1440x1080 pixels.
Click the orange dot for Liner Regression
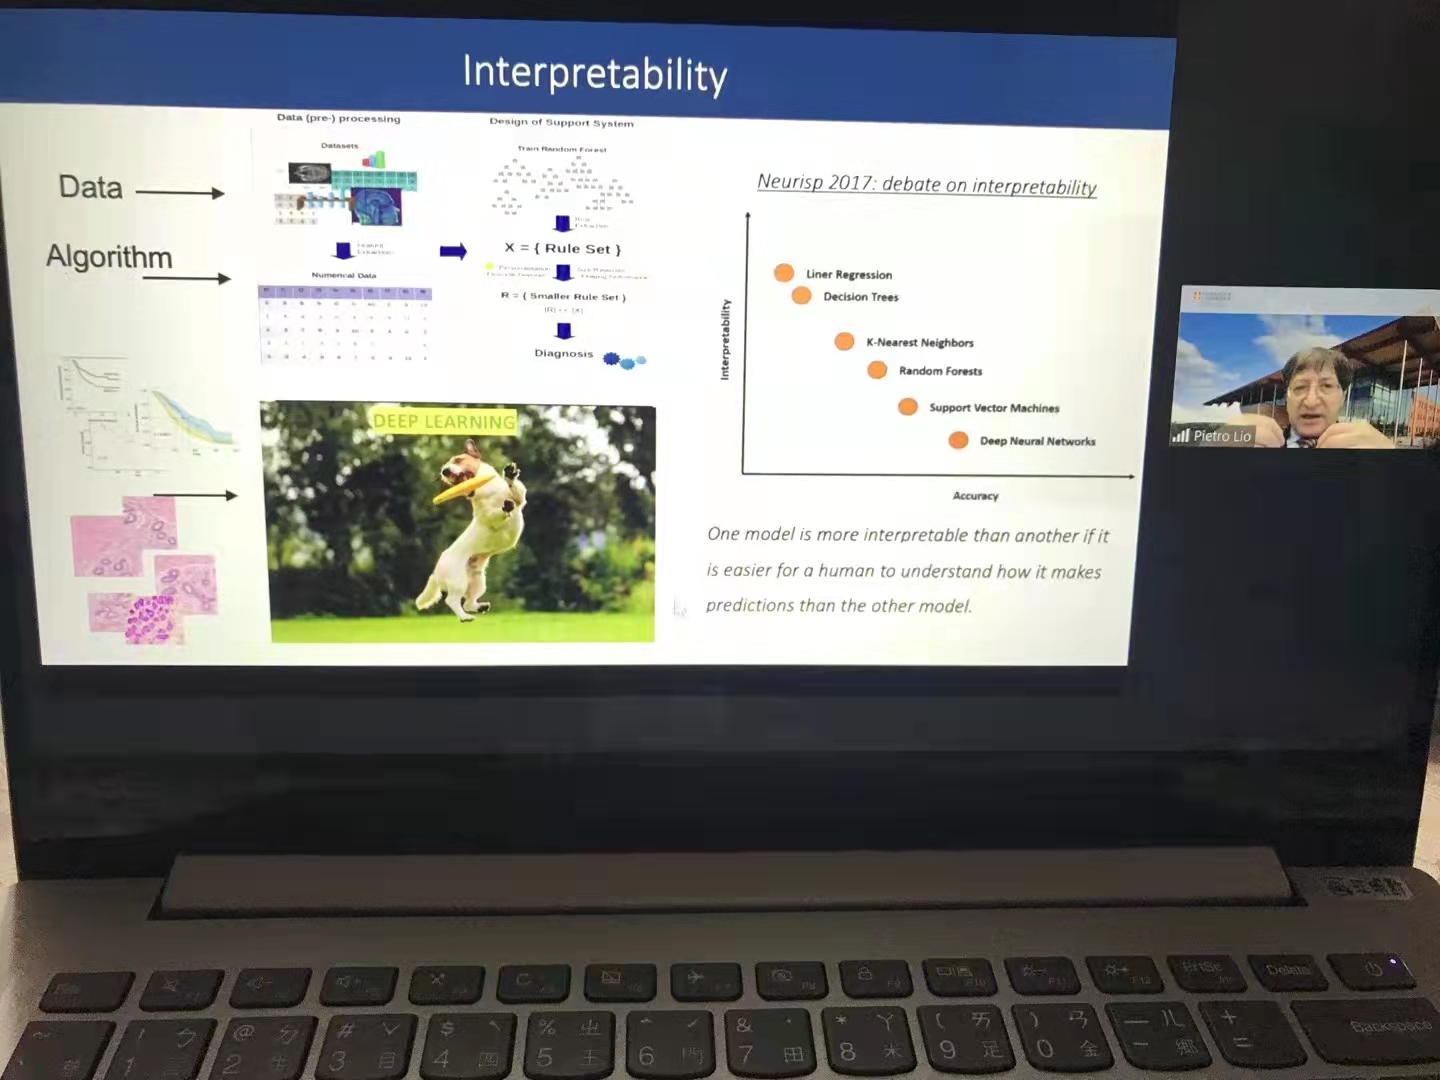coord(784,273)
